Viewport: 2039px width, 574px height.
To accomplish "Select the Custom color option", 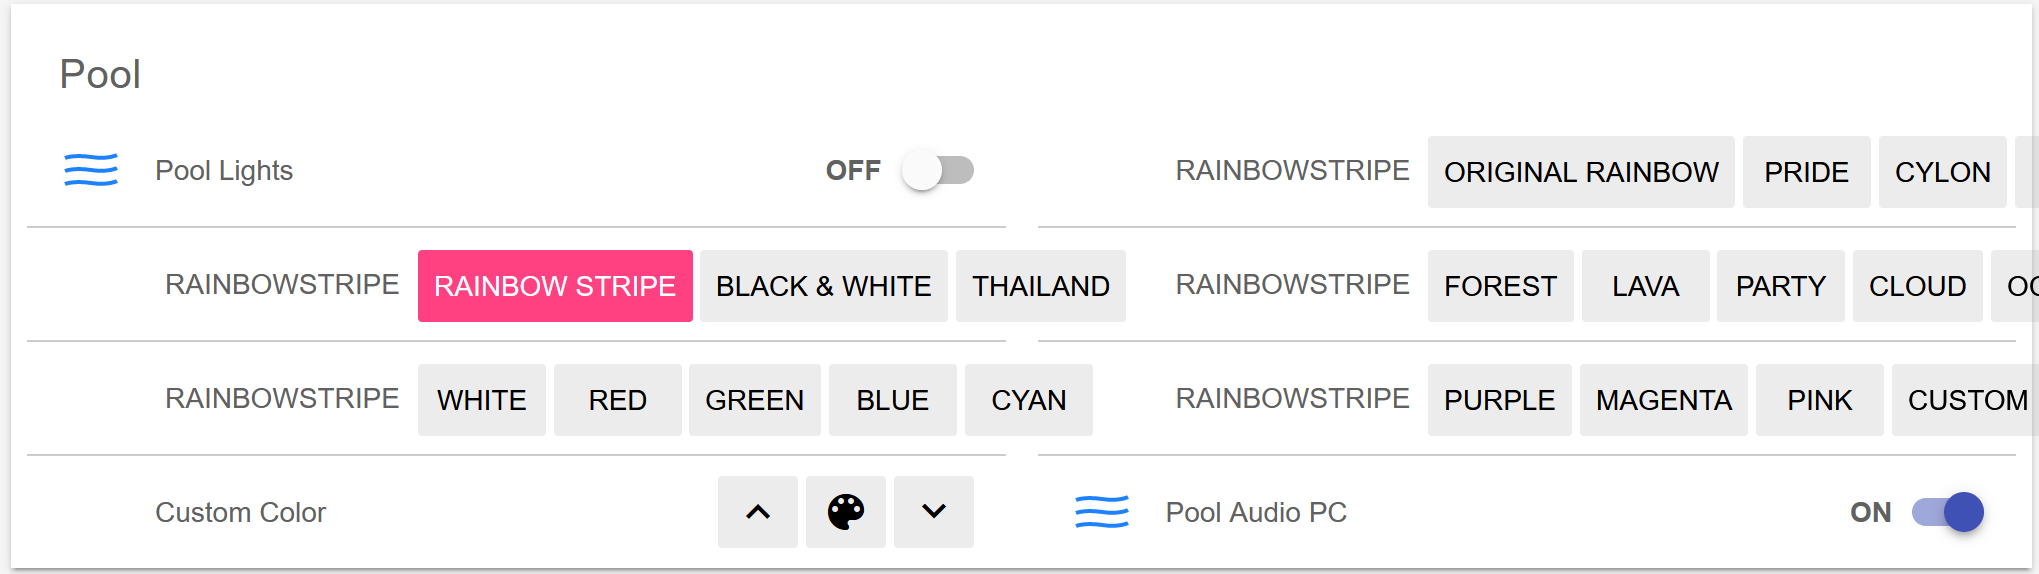I will tap(1966, 400).
